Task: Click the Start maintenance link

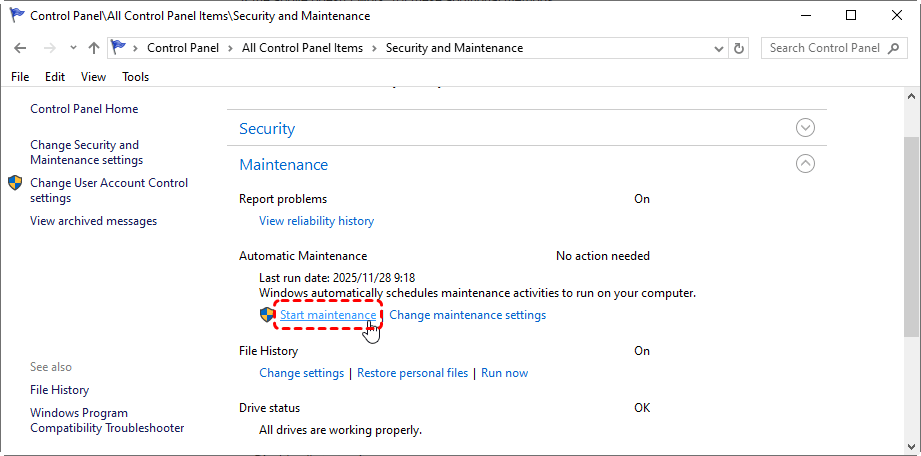Action: pyautogui.click(x=328, y=315)
